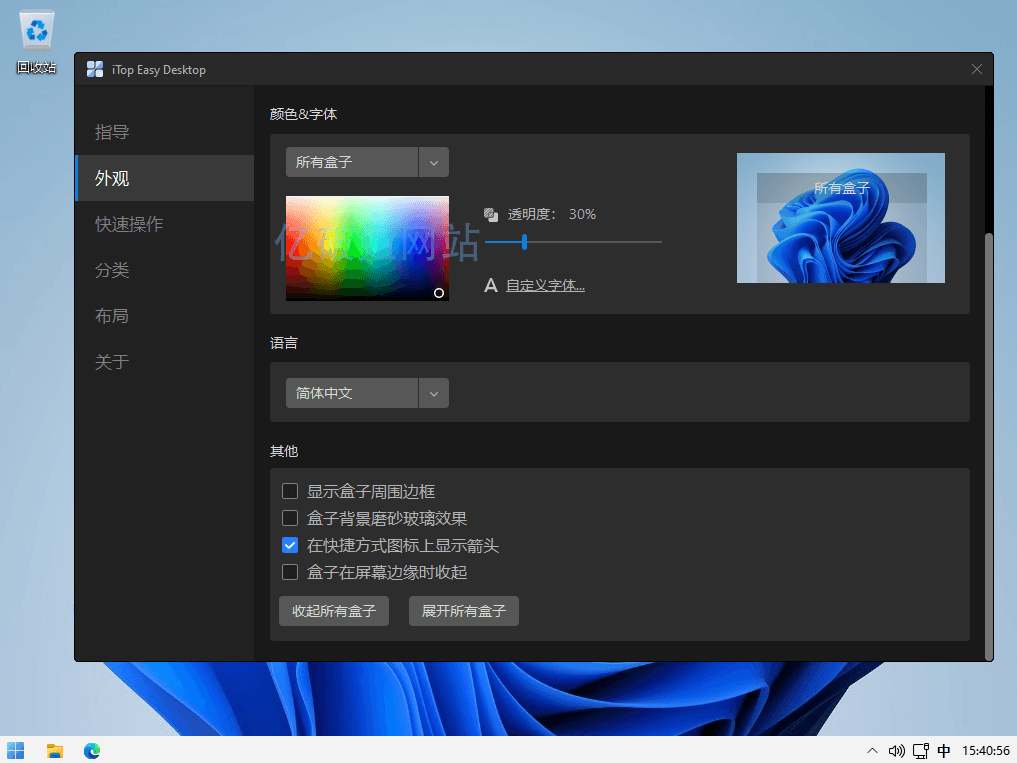Click the volume icon in system tray

896,750
